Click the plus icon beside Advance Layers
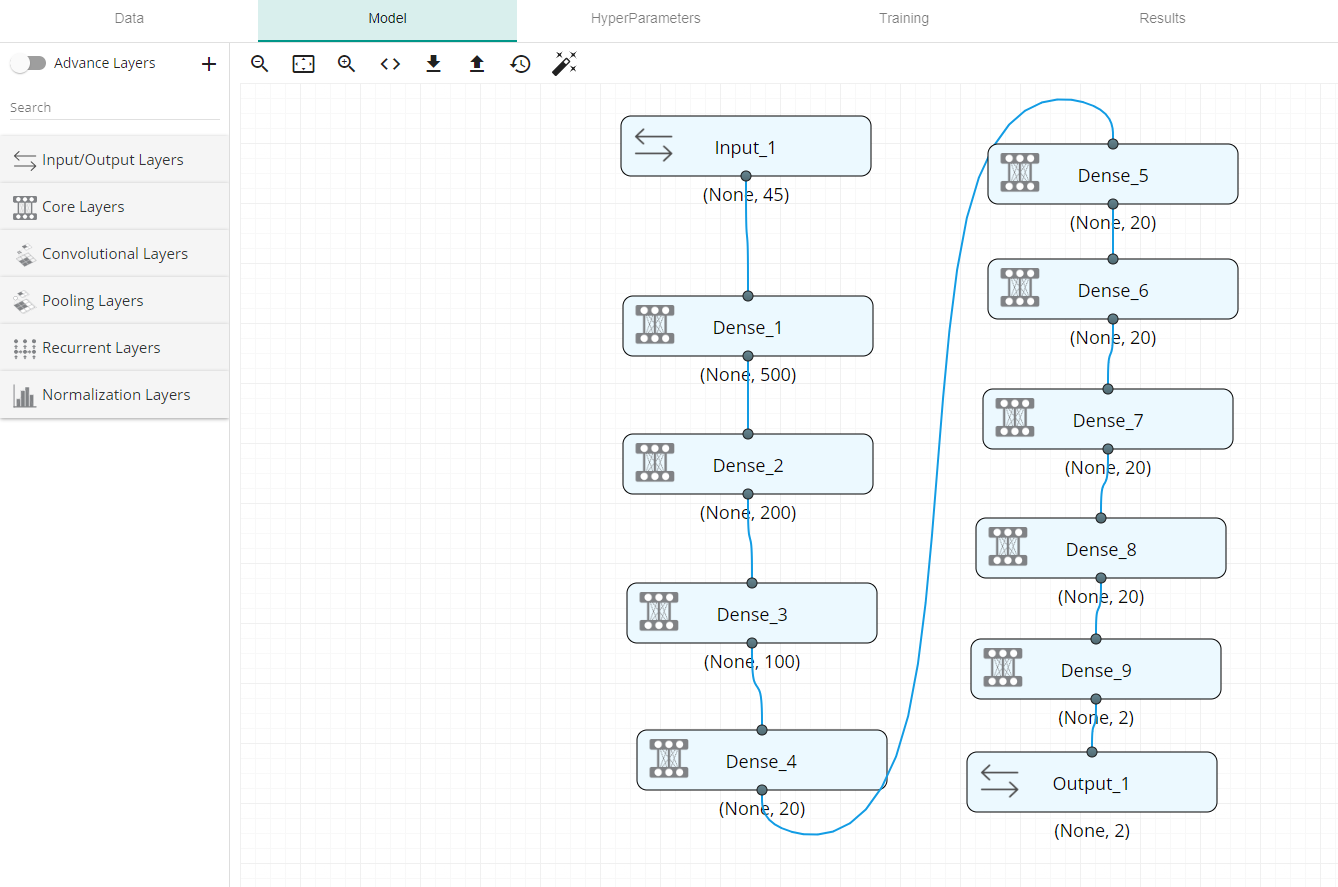 [209, 64]
